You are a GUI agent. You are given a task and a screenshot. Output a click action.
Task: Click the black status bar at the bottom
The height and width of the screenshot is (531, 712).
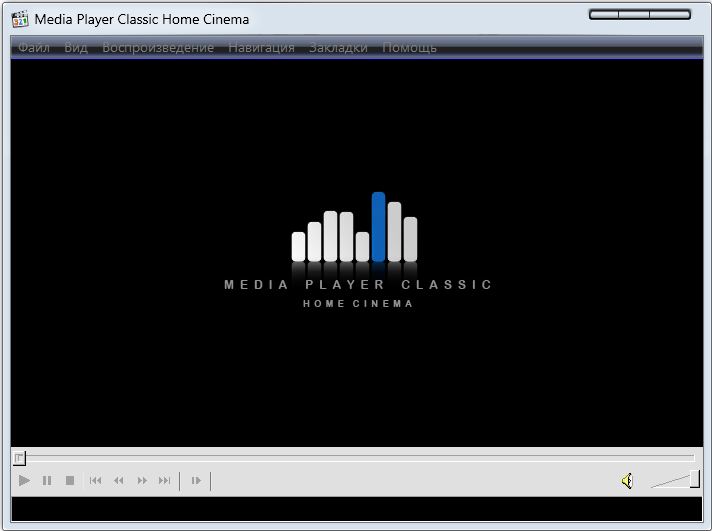[x=356, y=509]
